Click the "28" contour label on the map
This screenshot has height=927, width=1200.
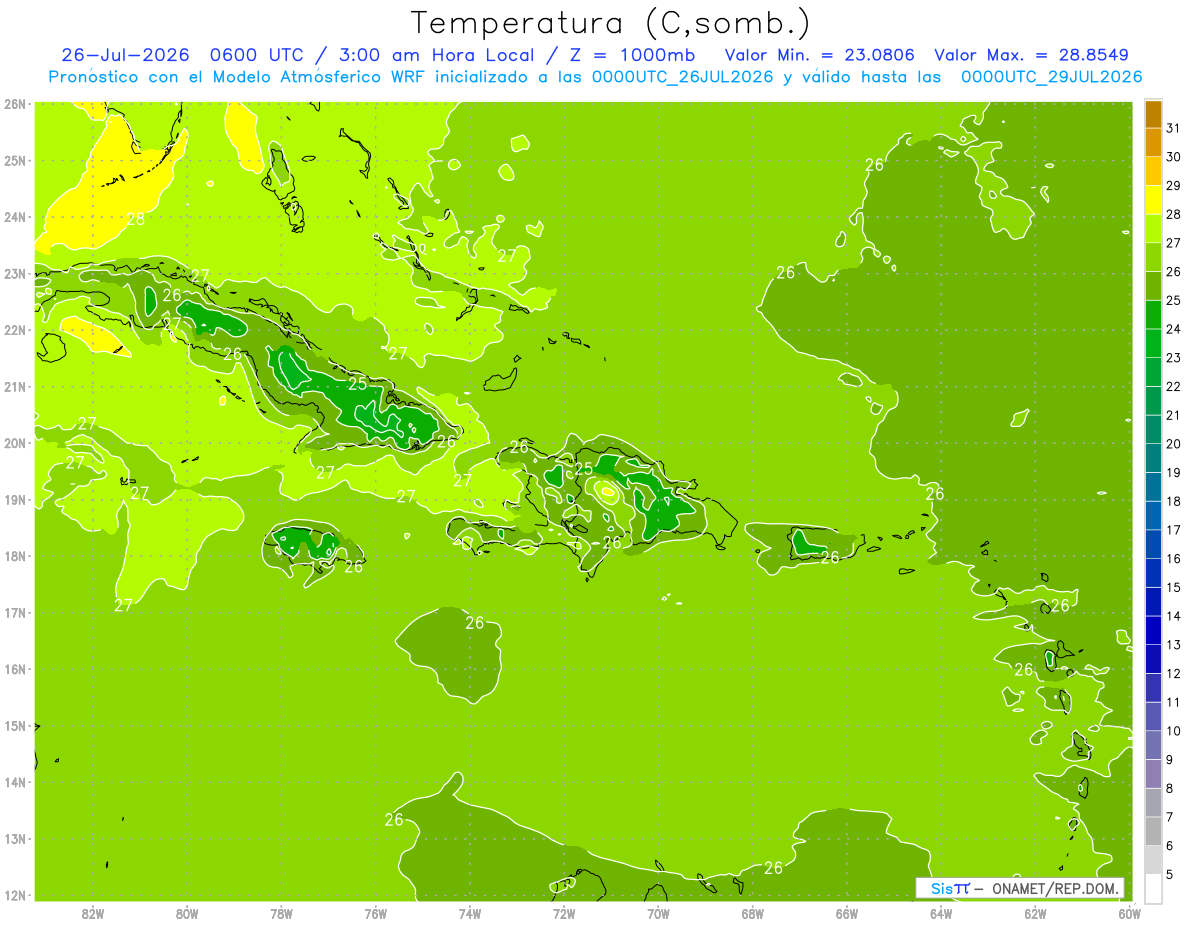click(x=136, y=219)
